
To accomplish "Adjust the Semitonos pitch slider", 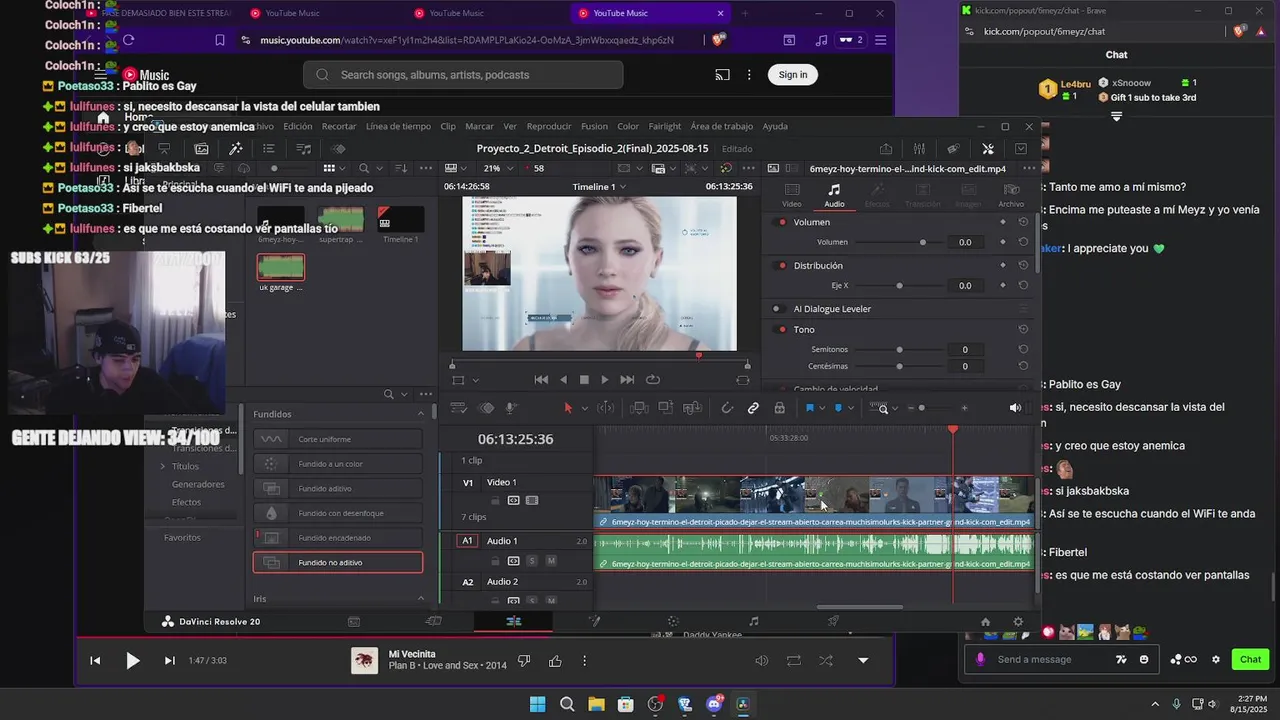I will [898, 349].
